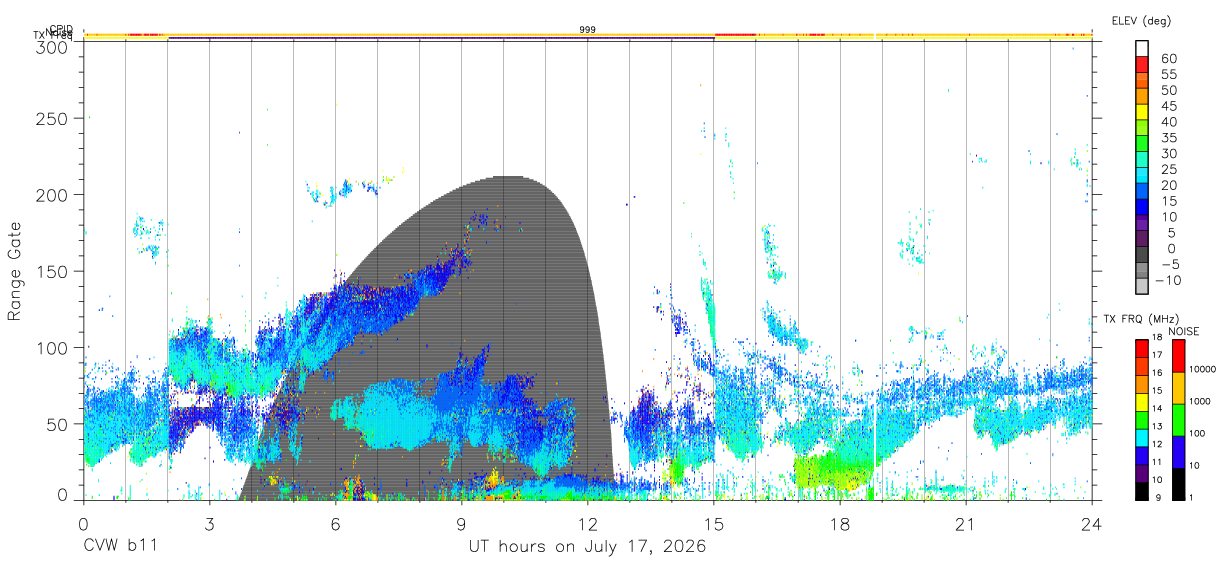Click the '100' tick label on the Range Gate axis

click(52, 348)
